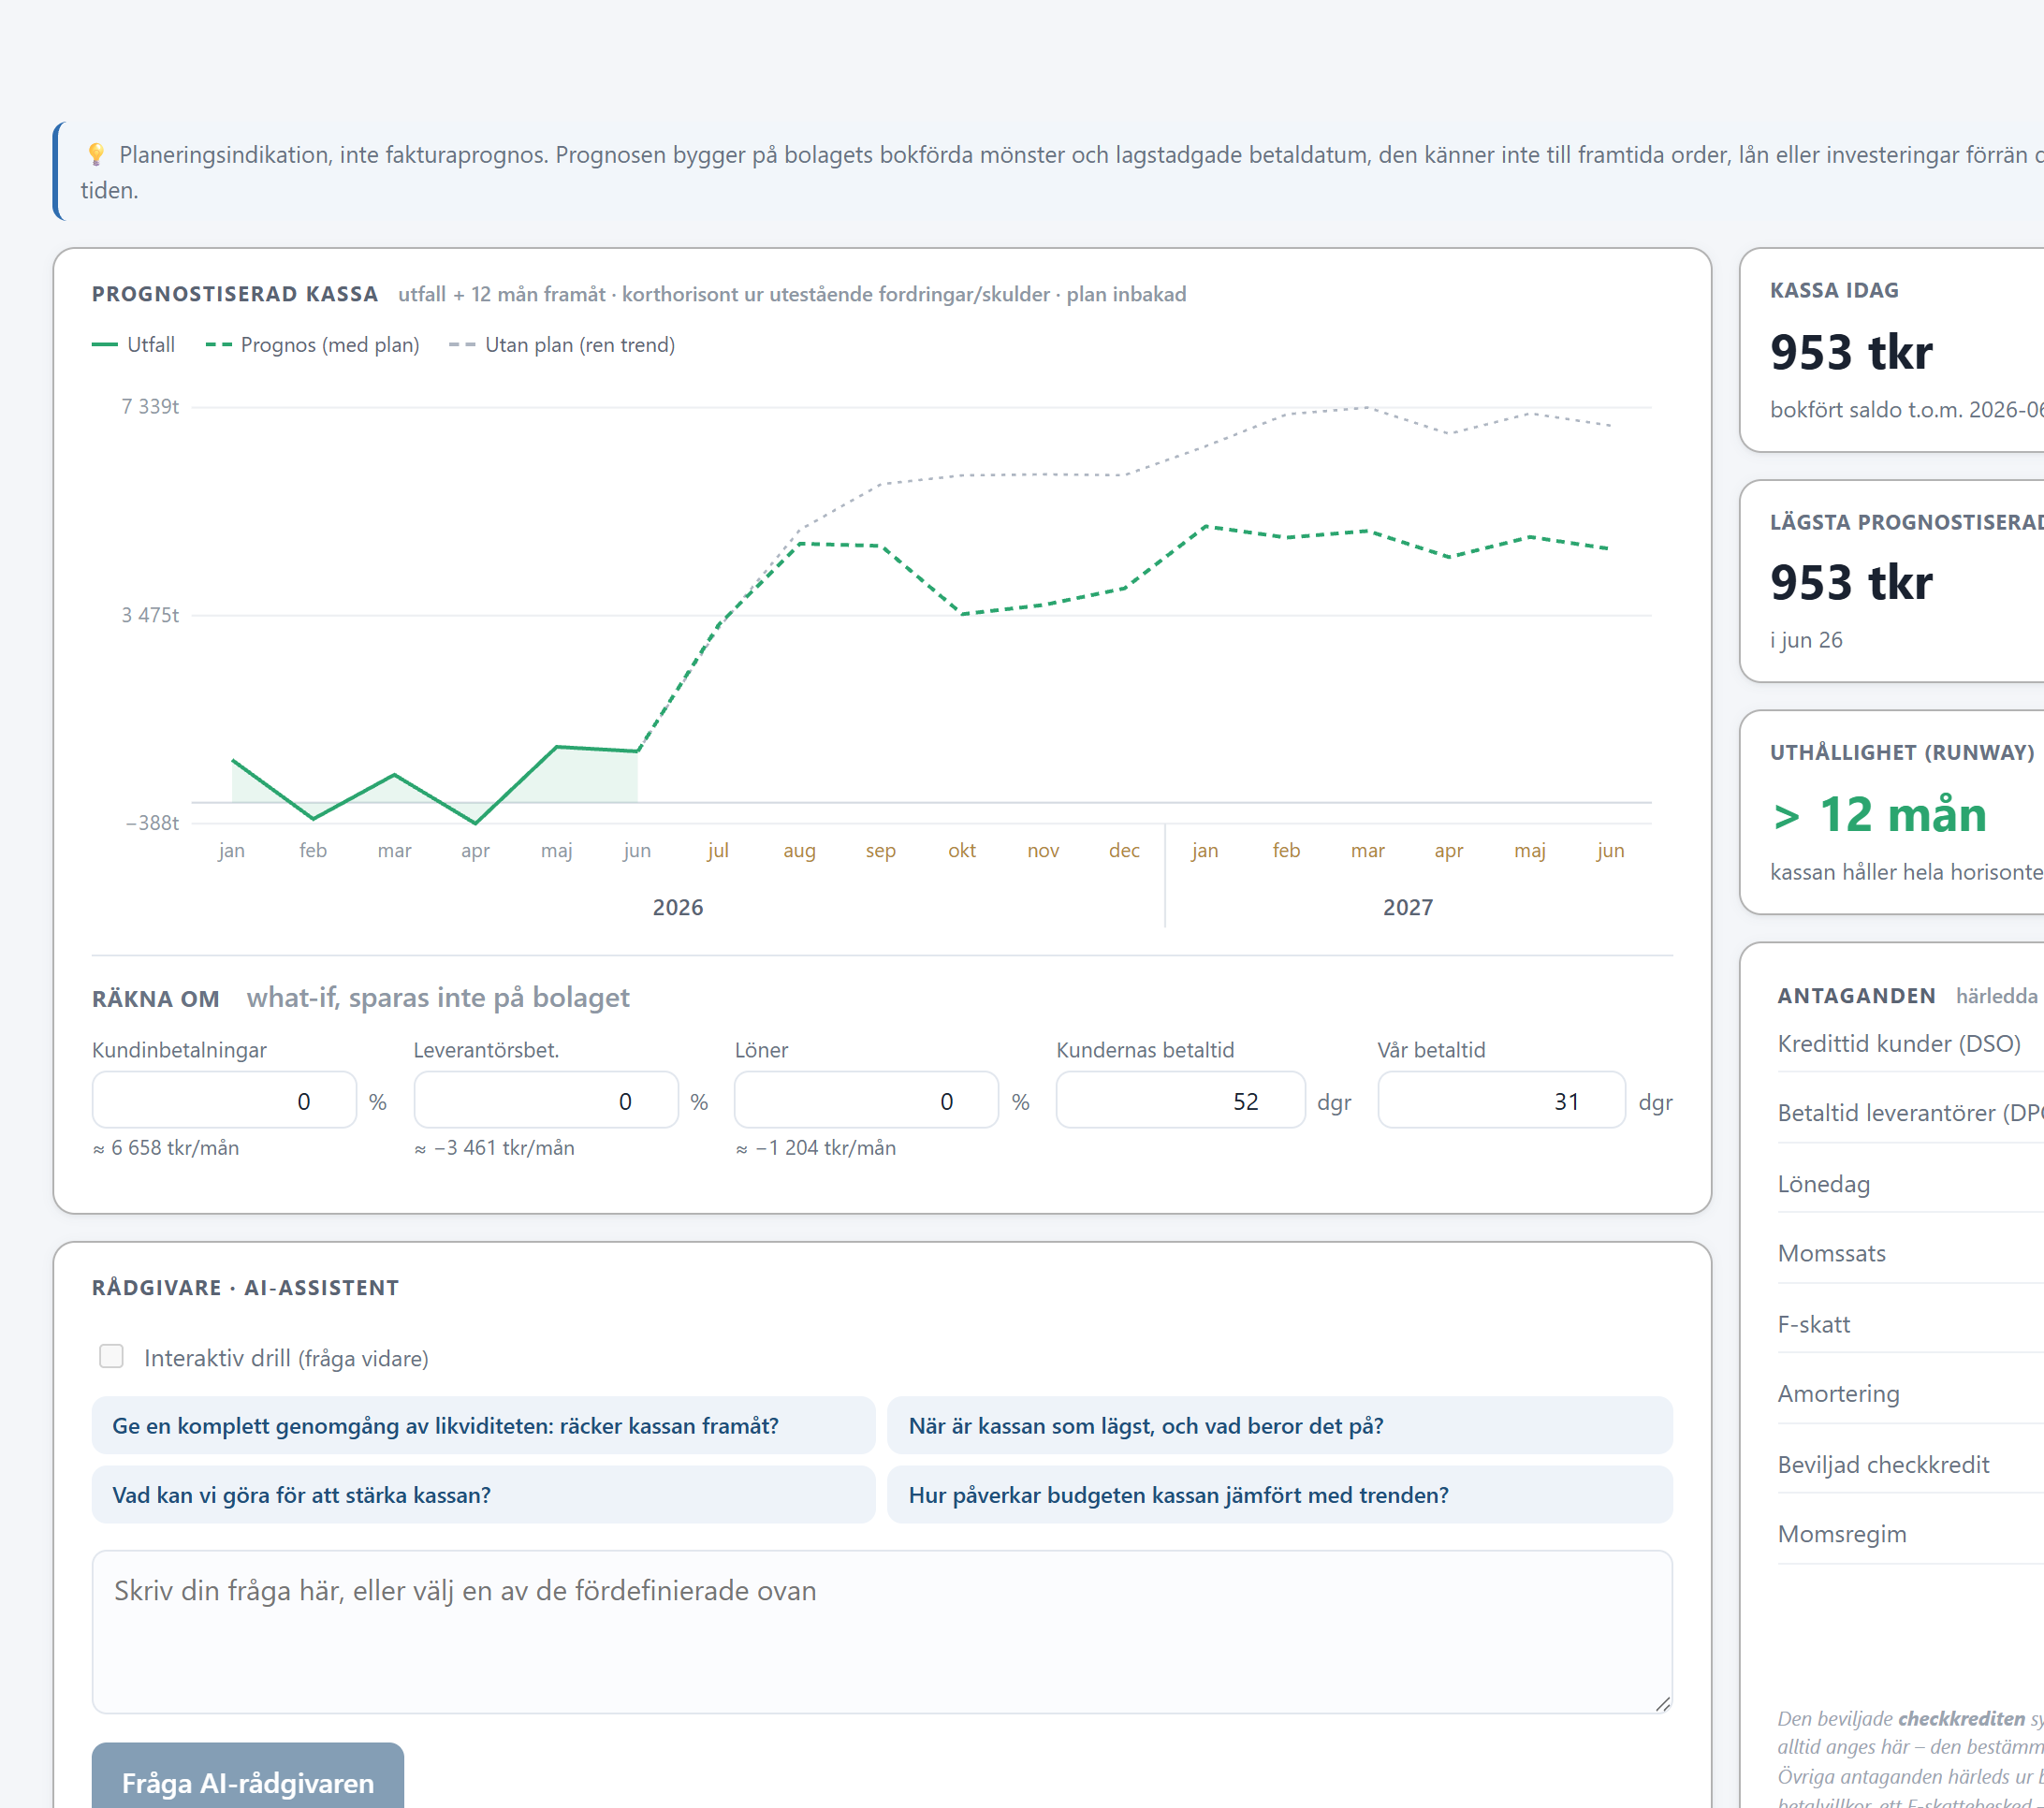This screenshot has height=1808, width=2044.
Task: Click the Leverantörsbet. percent input field
Action: pyautogui.click(x=546, y=1100)
